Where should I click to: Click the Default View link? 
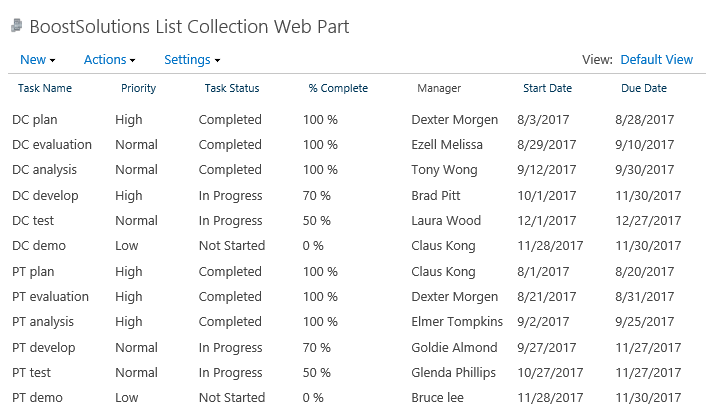[x=657, y=60]
